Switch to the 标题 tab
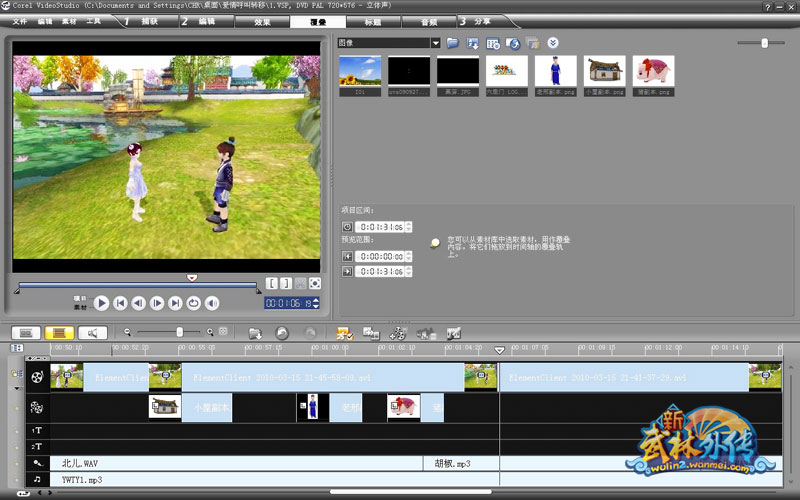Viewport: 800px width, 500px height. point(373,22)
